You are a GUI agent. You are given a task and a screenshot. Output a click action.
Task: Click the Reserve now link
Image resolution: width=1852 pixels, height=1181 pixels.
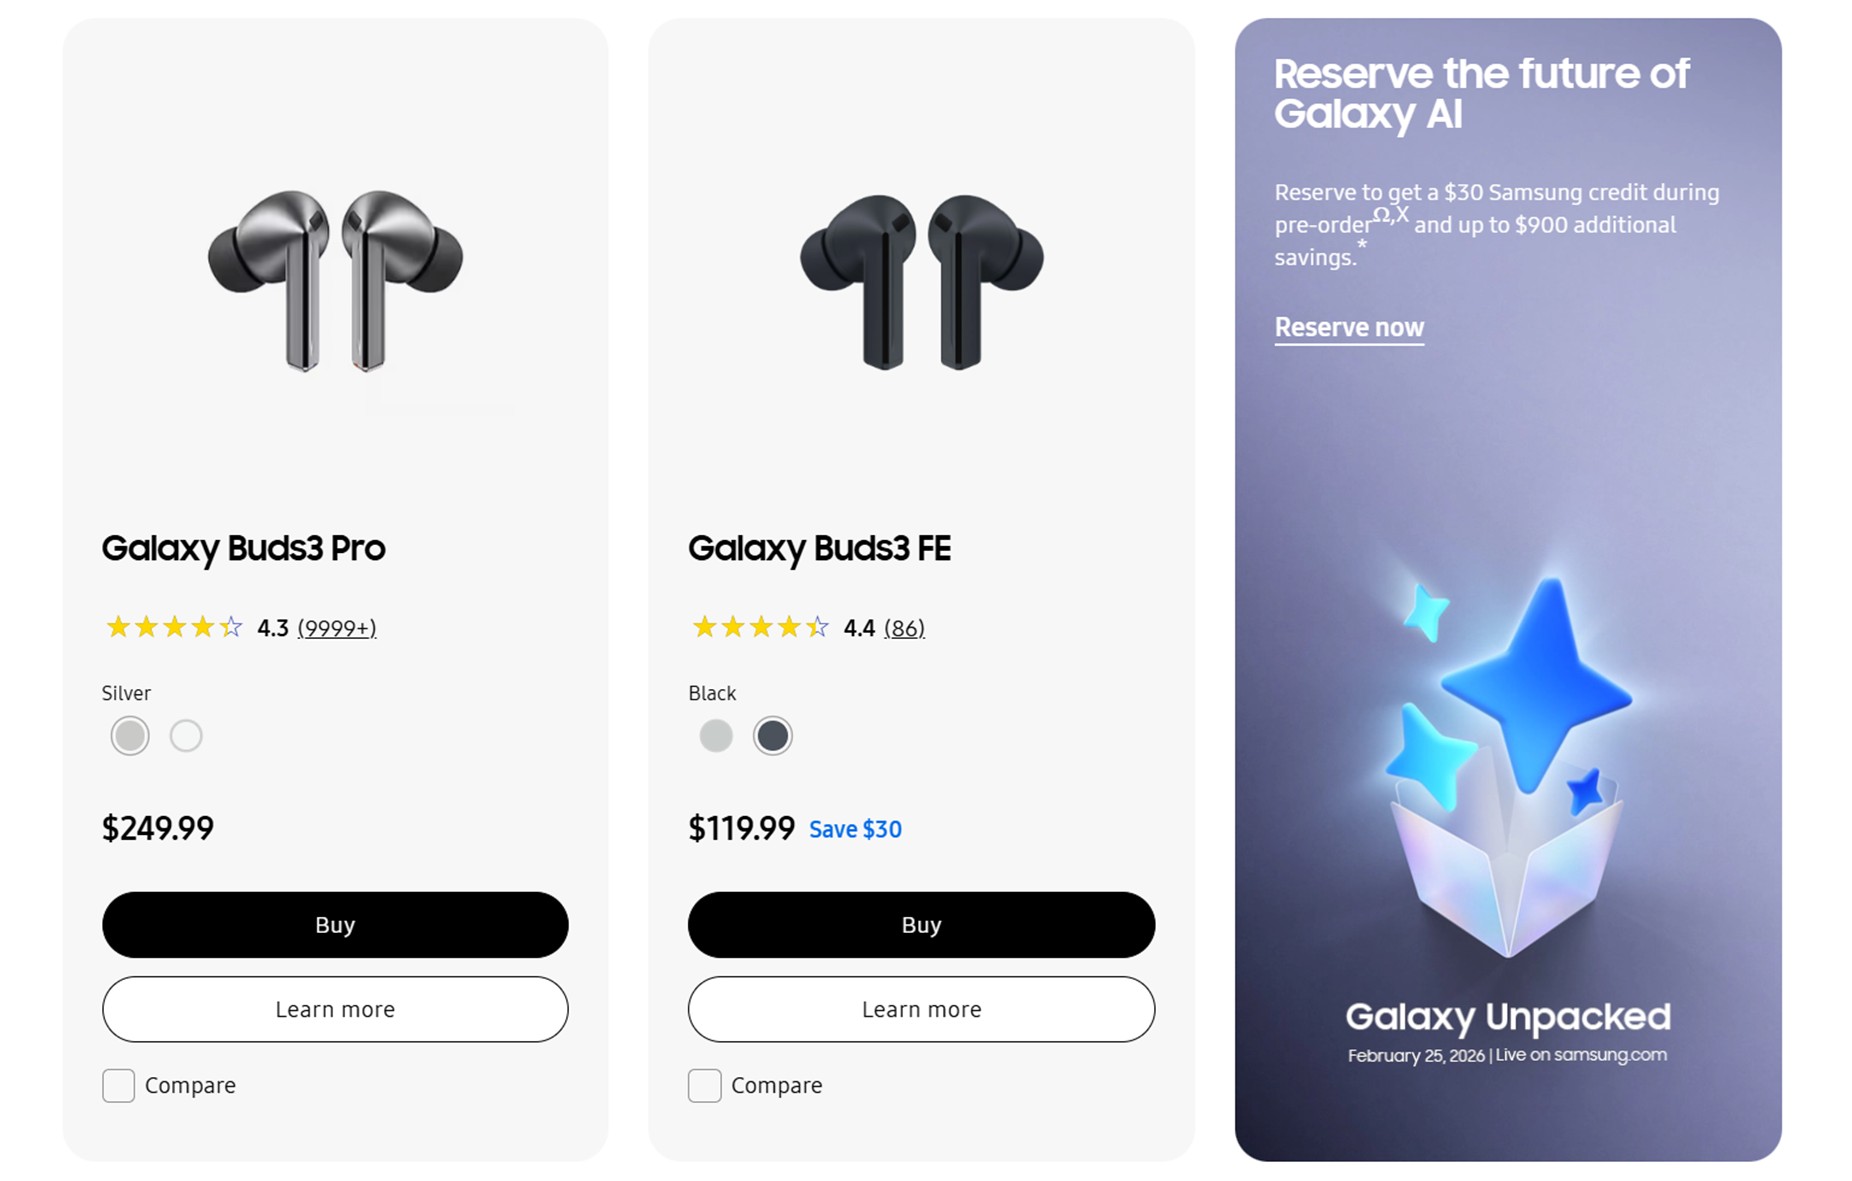pyautogui.click(x=1348, y=327)
